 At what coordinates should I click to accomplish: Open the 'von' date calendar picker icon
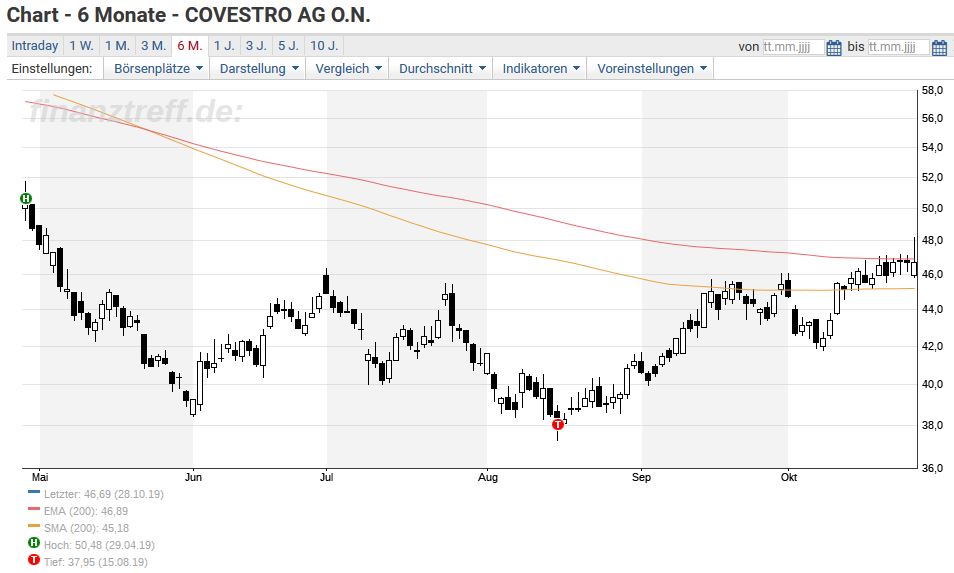834,47
